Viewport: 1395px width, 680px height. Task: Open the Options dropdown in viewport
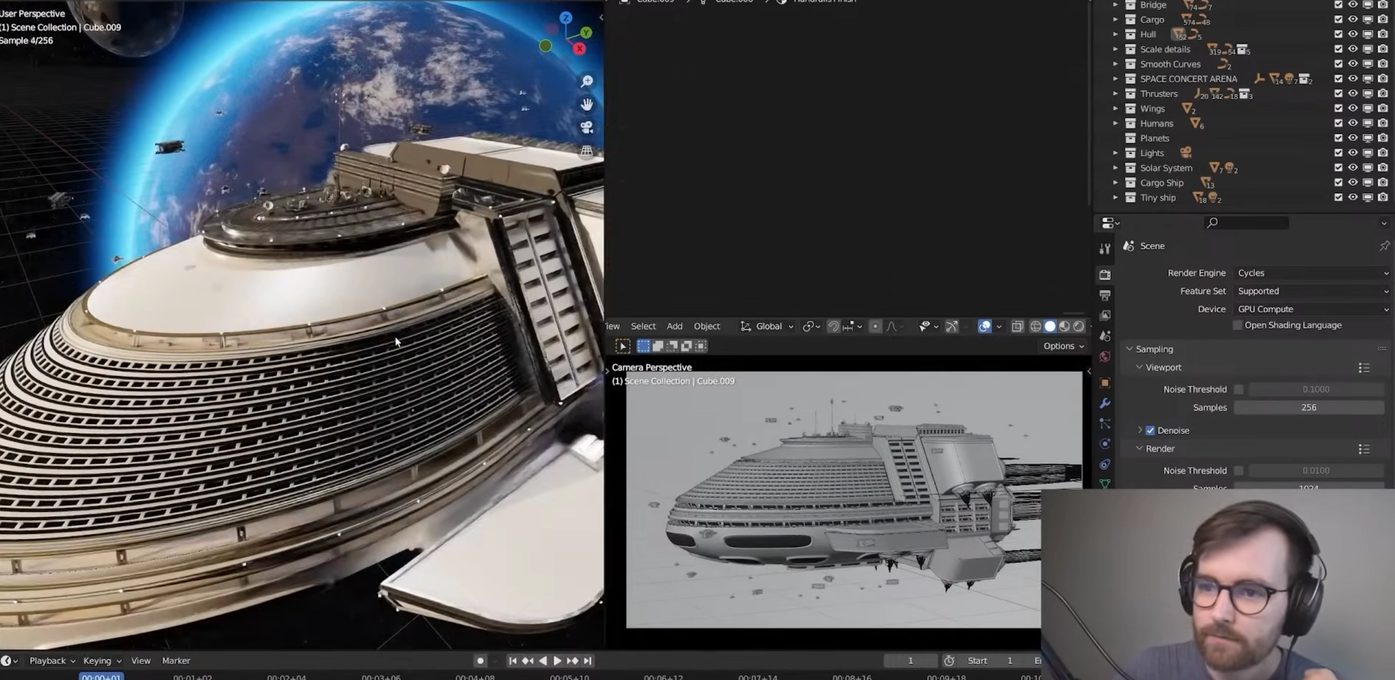1063,346
